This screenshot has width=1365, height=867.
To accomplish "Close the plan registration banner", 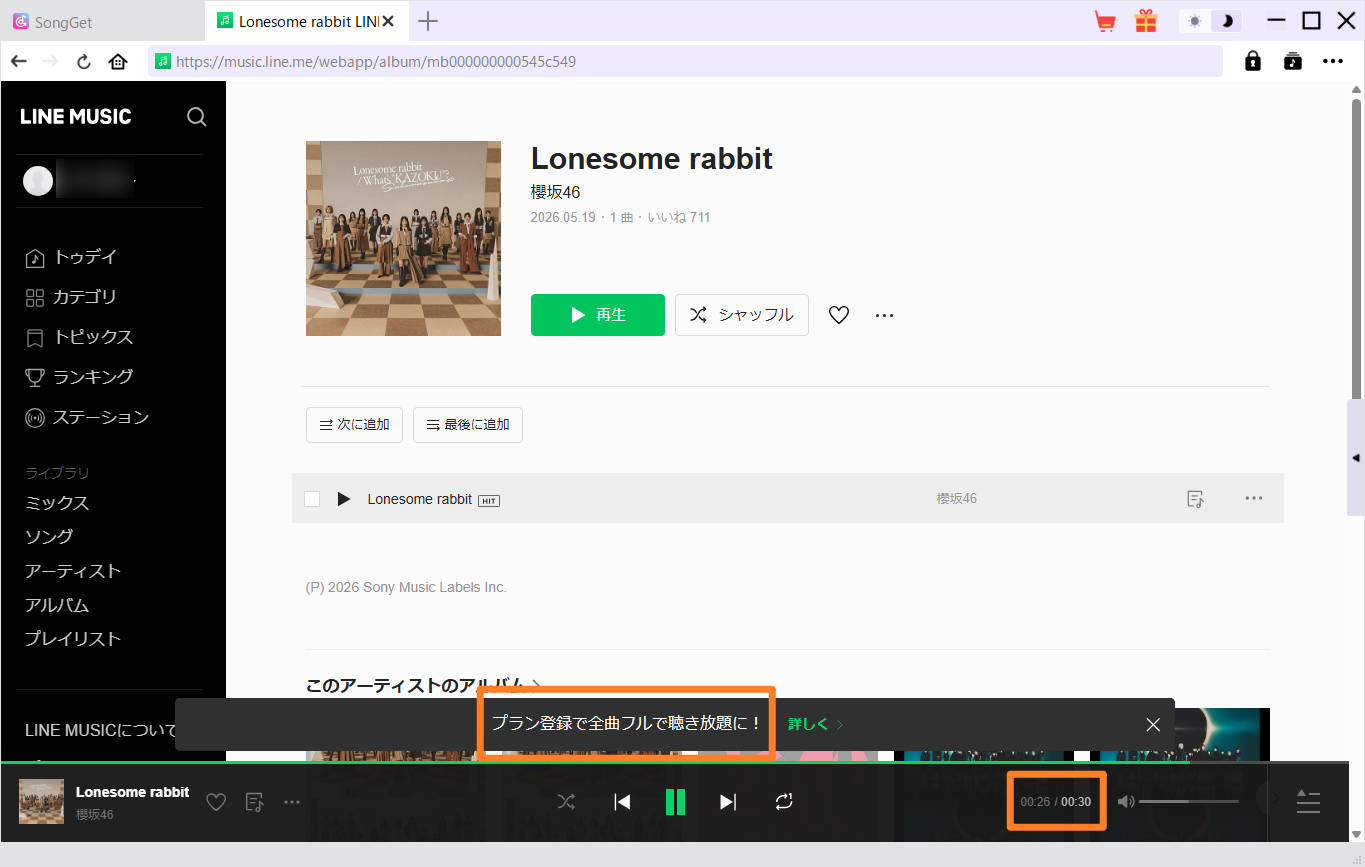I will pyautogui.click(x=1153, y=724).
